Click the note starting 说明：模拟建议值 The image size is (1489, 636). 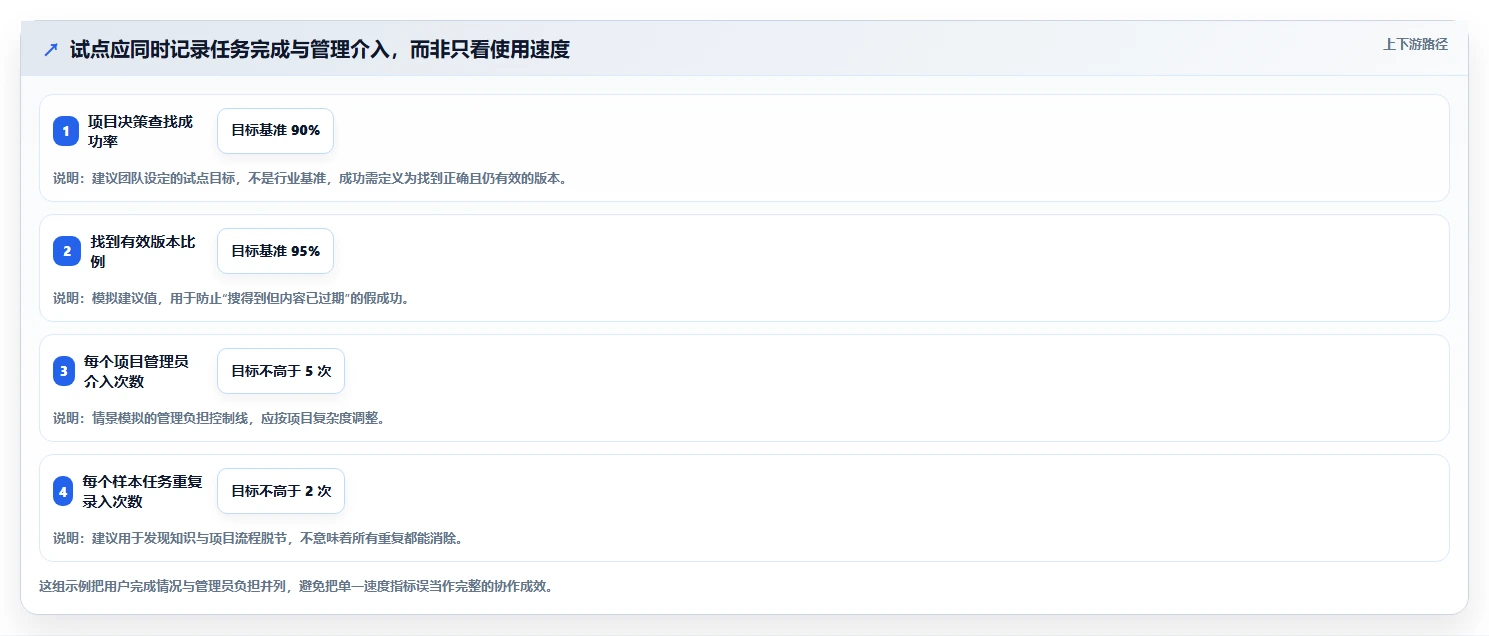click(x=232, y=298)
